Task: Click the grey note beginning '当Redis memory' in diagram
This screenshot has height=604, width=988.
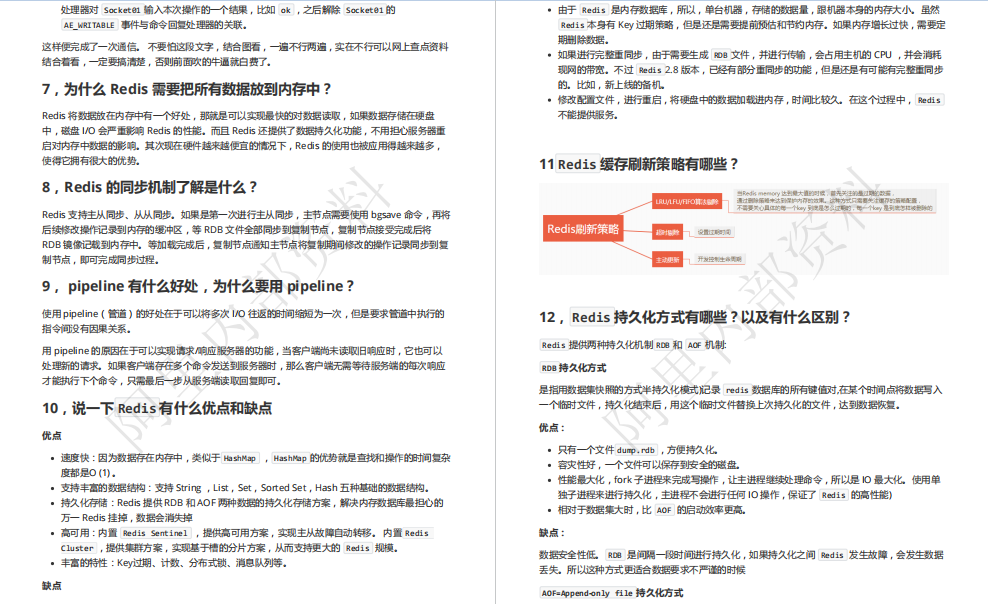Action: (835, 201)
